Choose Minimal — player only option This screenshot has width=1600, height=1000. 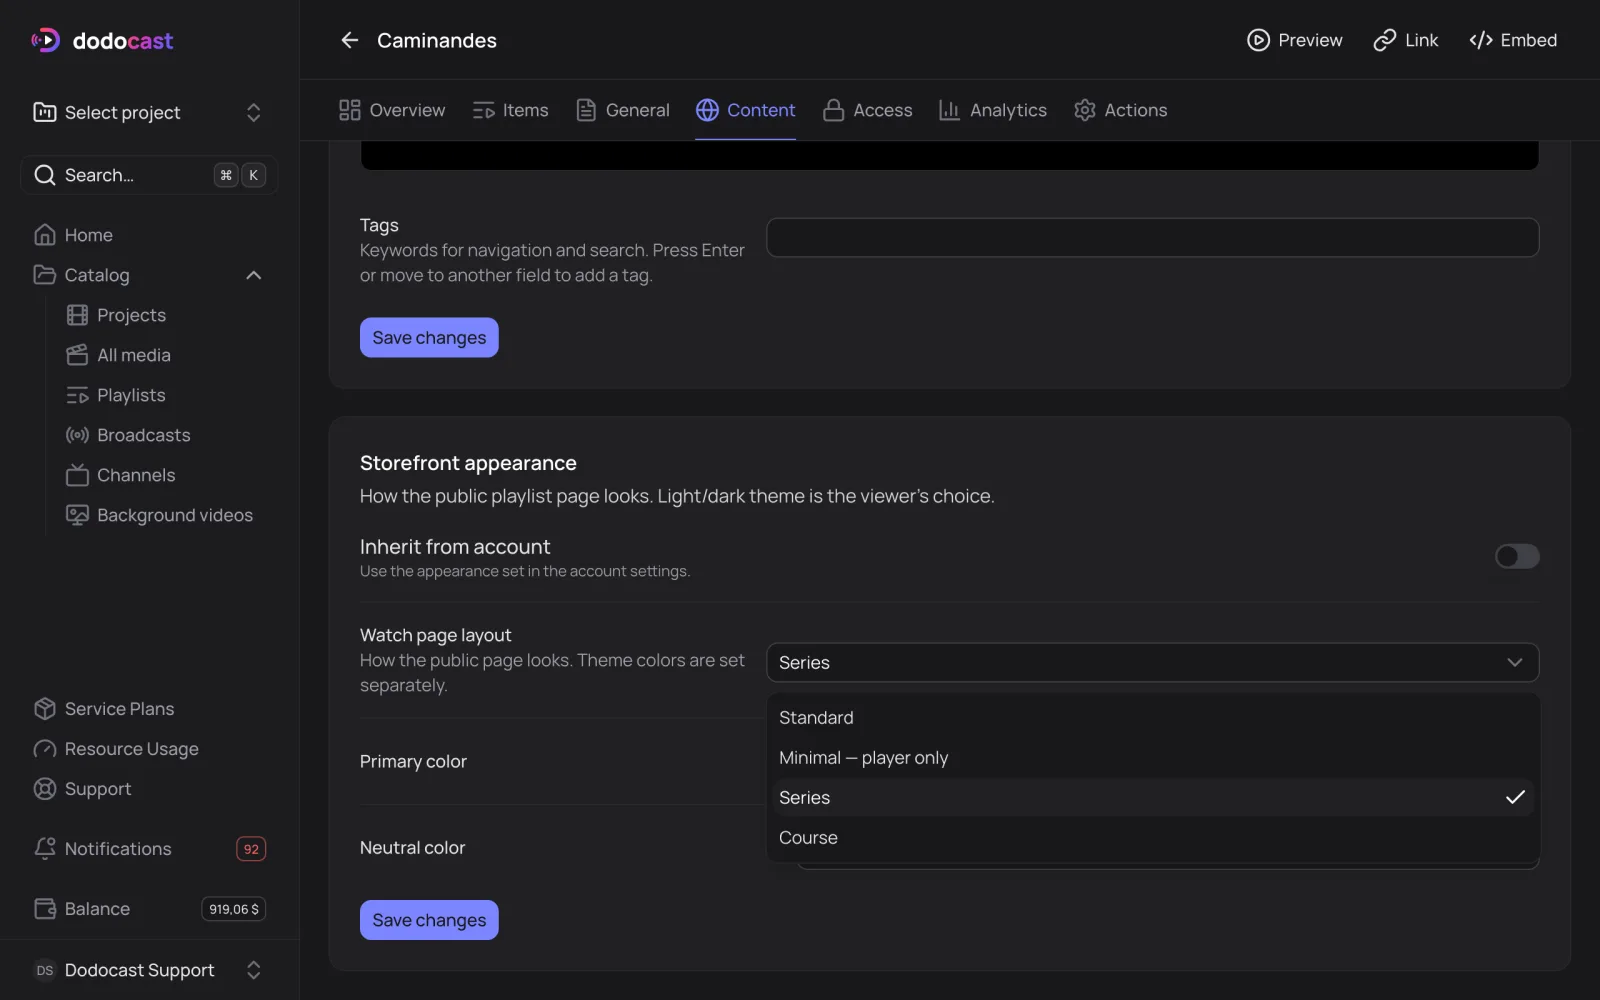coord(1152,758)
